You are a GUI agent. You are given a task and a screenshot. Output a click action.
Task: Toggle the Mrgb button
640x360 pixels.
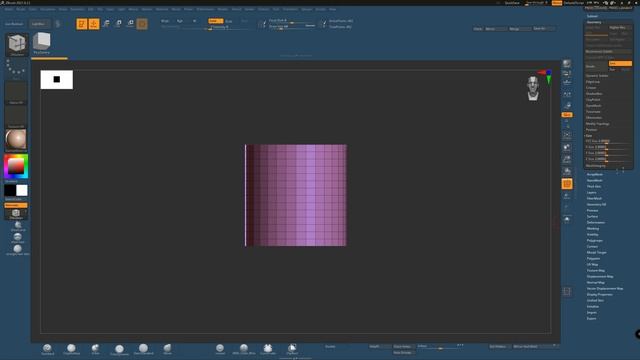point(165,21)
